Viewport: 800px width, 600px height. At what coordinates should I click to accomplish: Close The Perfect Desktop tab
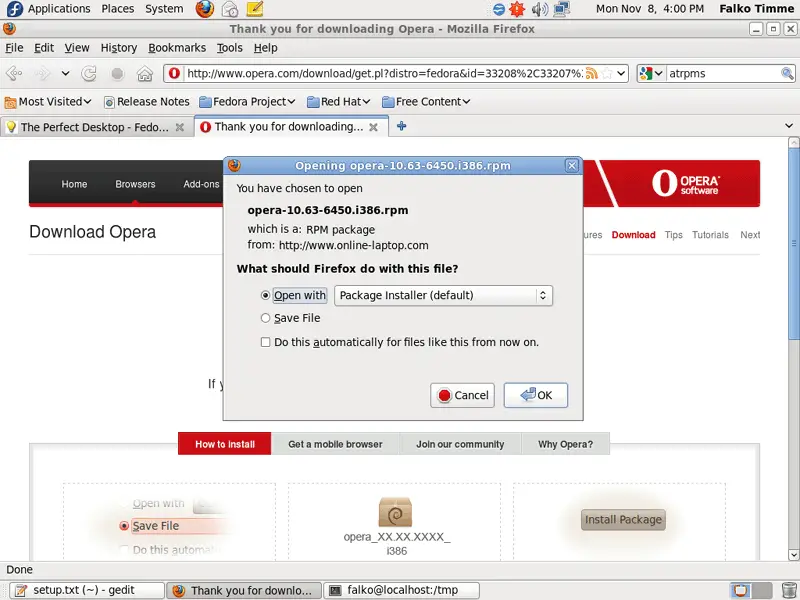180,127
